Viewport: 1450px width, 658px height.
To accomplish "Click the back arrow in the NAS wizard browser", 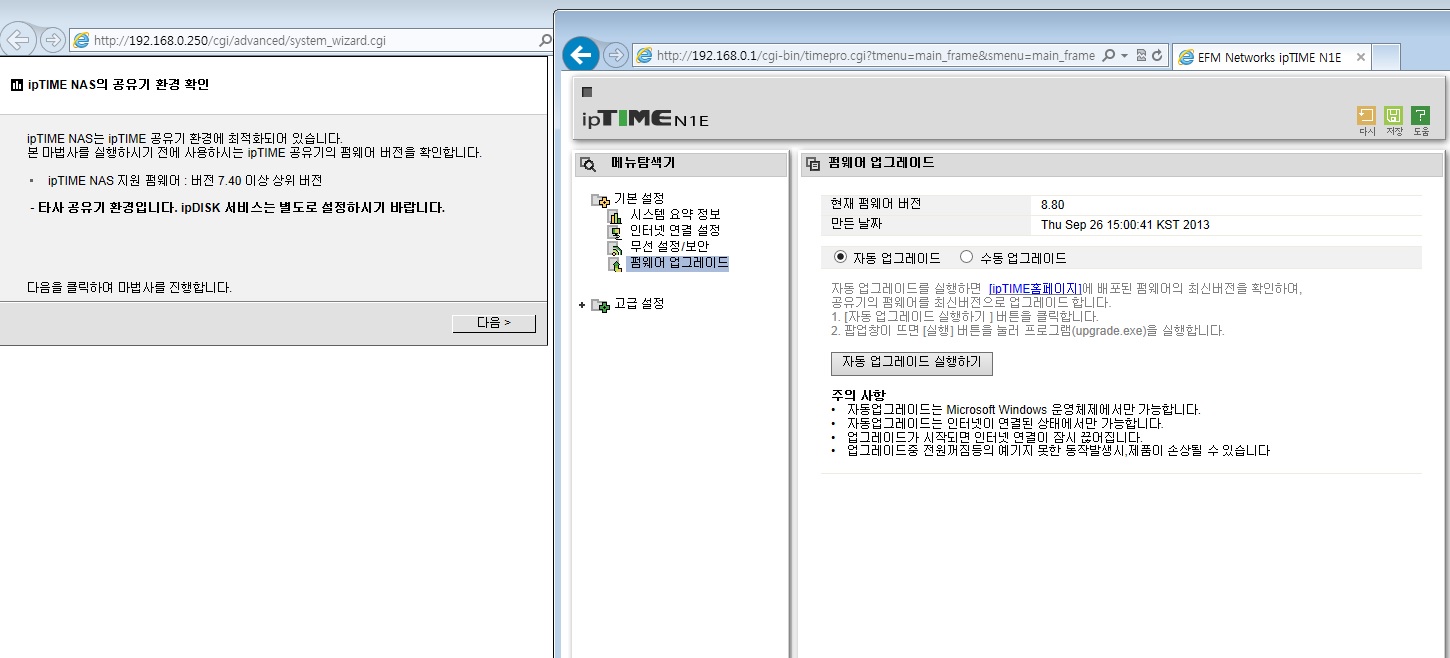I will pos(20,40).
